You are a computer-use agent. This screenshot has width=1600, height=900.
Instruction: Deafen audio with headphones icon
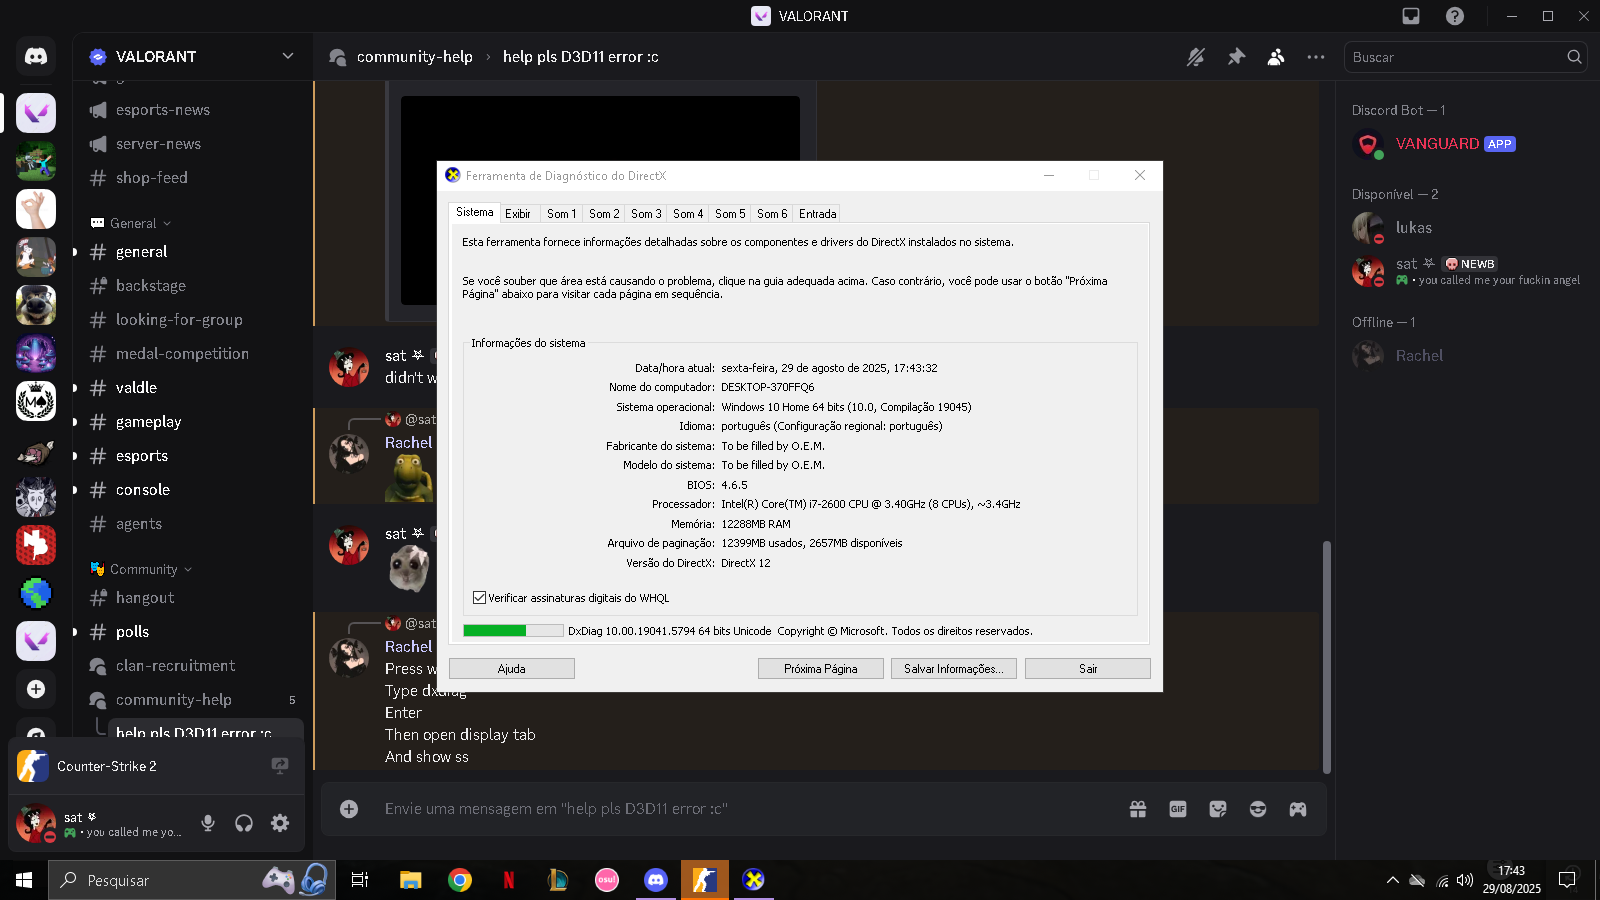point(244,823)
